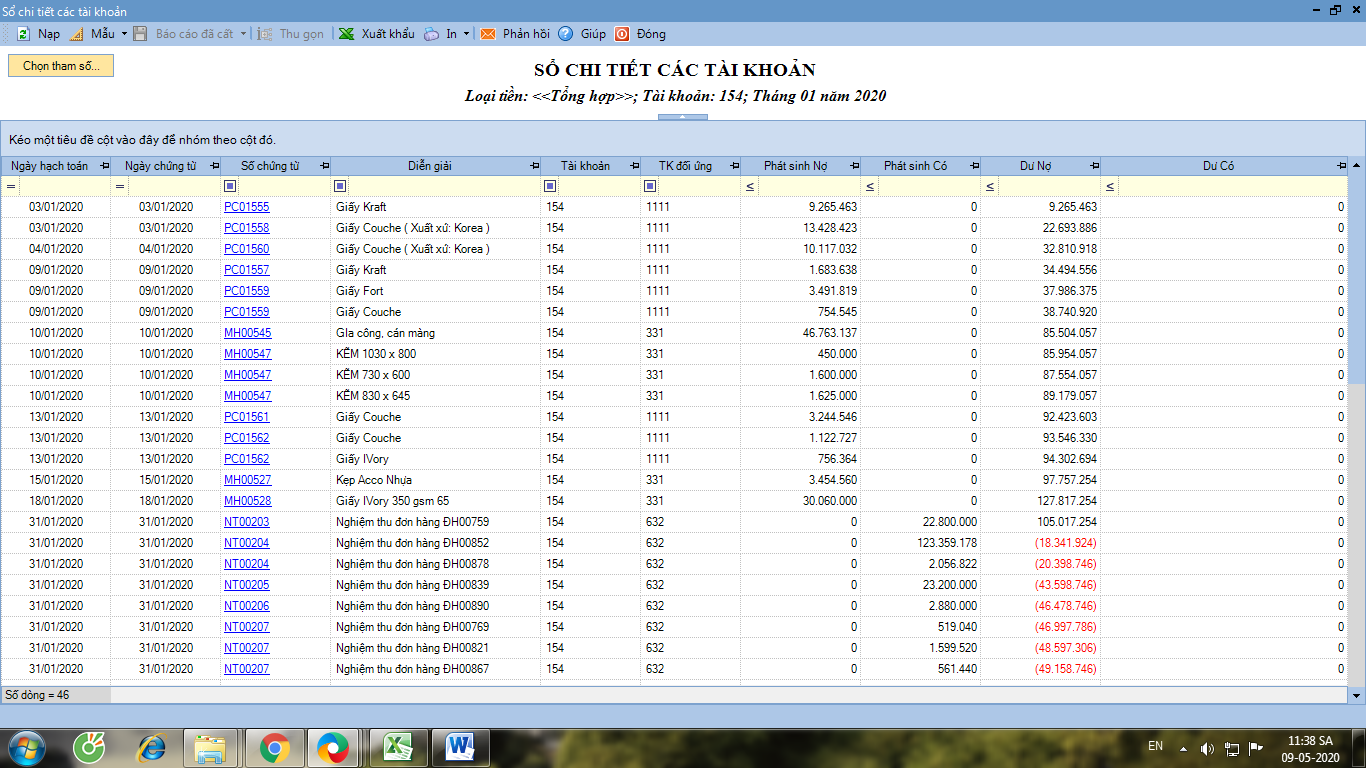Click the vertical scrollbar down arrow
1366x768 pixels.
pos(1357,695)
